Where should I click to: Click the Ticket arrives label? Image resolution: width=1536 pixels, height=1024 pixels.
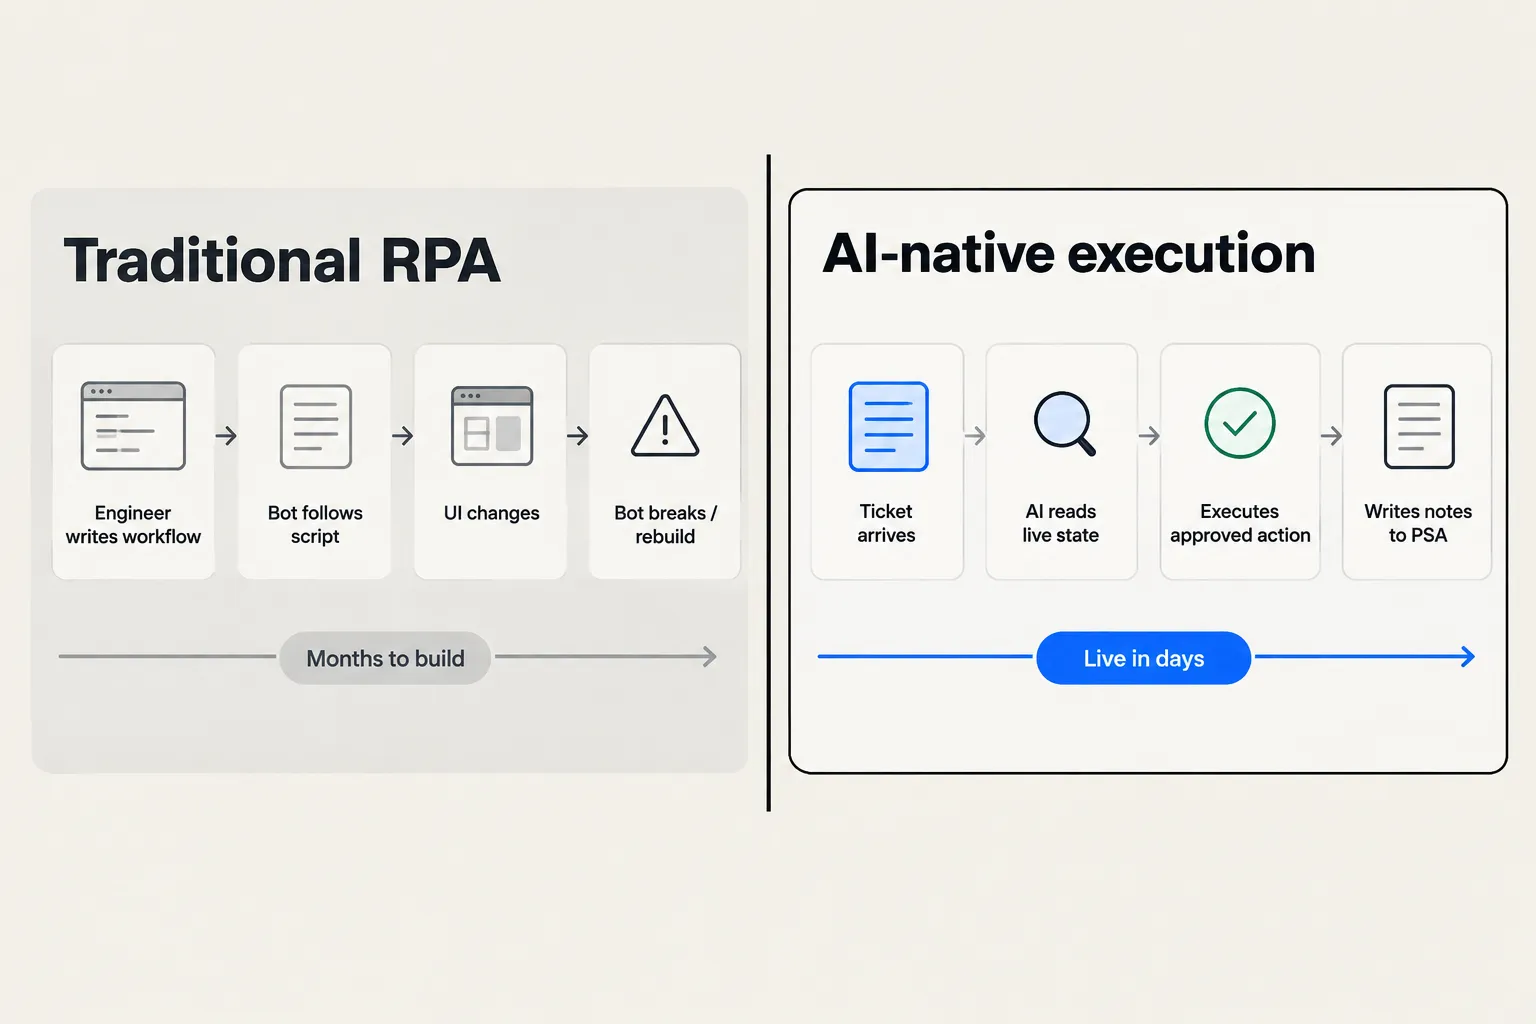tap(886, 523)
